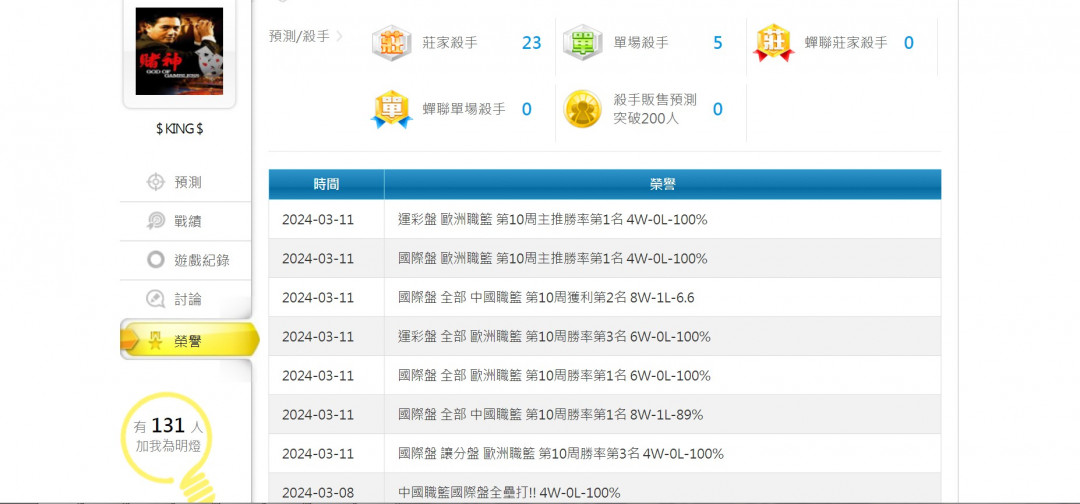
Task: Click the 莊家殺手 count 23
Action: (x=531, y=43)
